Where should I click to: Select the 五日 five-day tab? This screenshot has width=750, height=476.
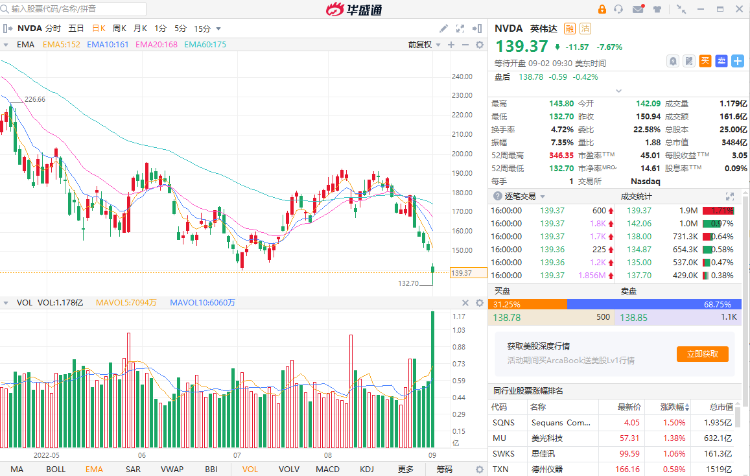76,29
